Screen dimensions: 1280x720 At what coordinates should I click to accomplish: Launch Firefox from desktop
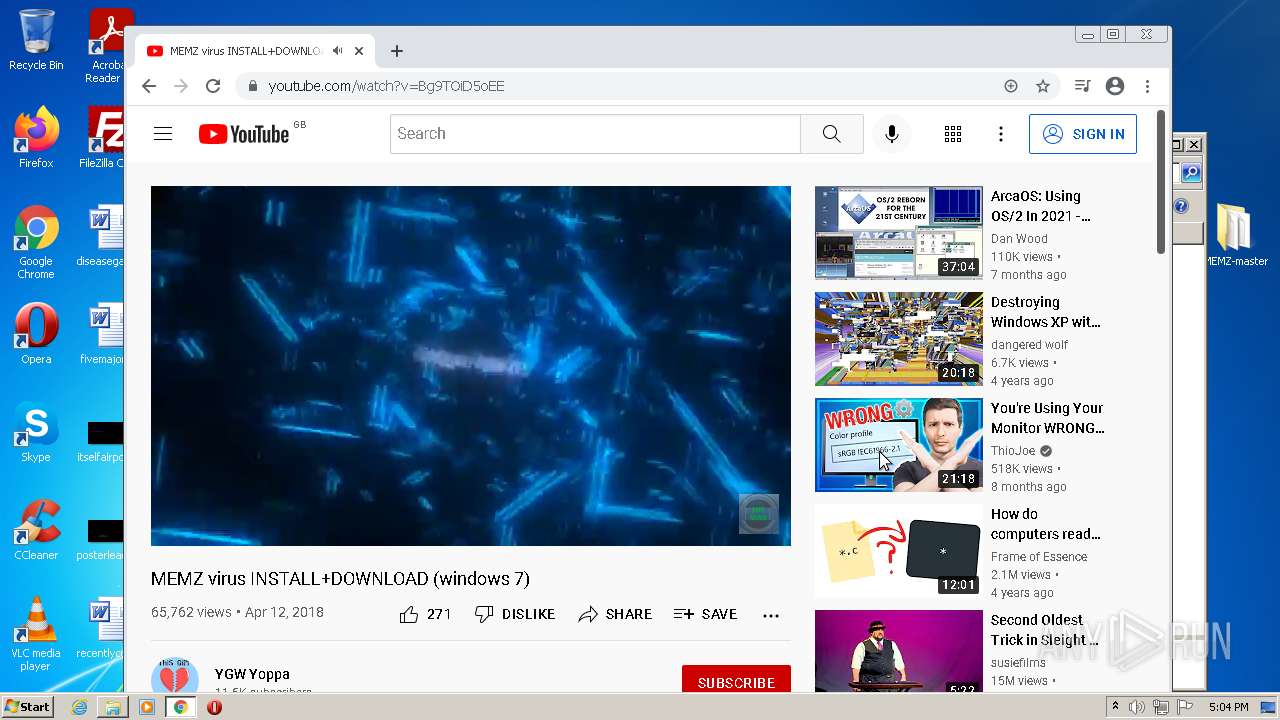point(36,137)
